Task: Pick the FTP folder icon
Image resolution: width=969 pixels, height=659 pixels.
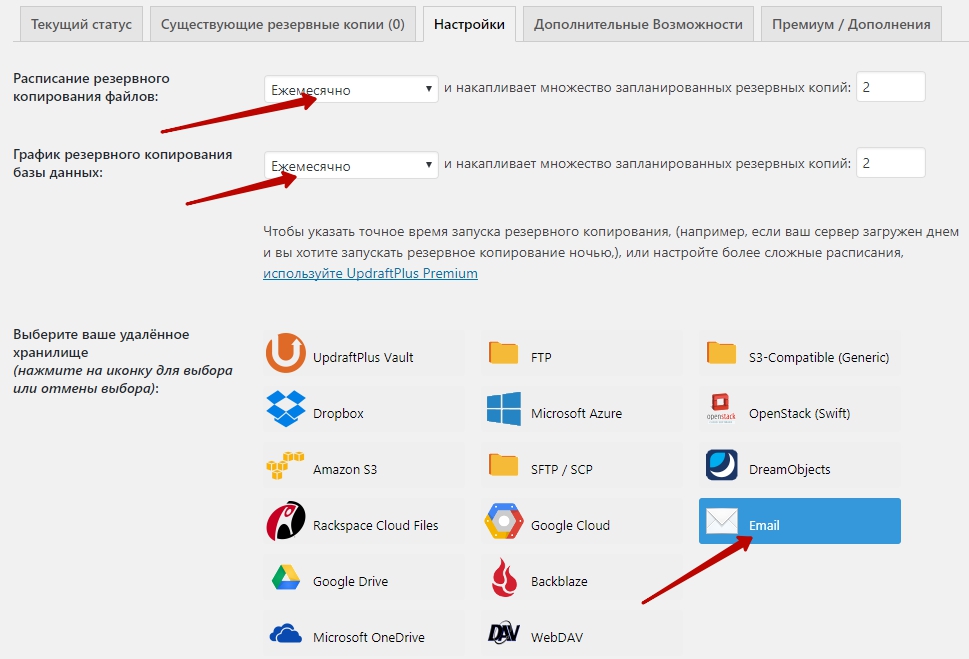Action: (x=504, y=352)
